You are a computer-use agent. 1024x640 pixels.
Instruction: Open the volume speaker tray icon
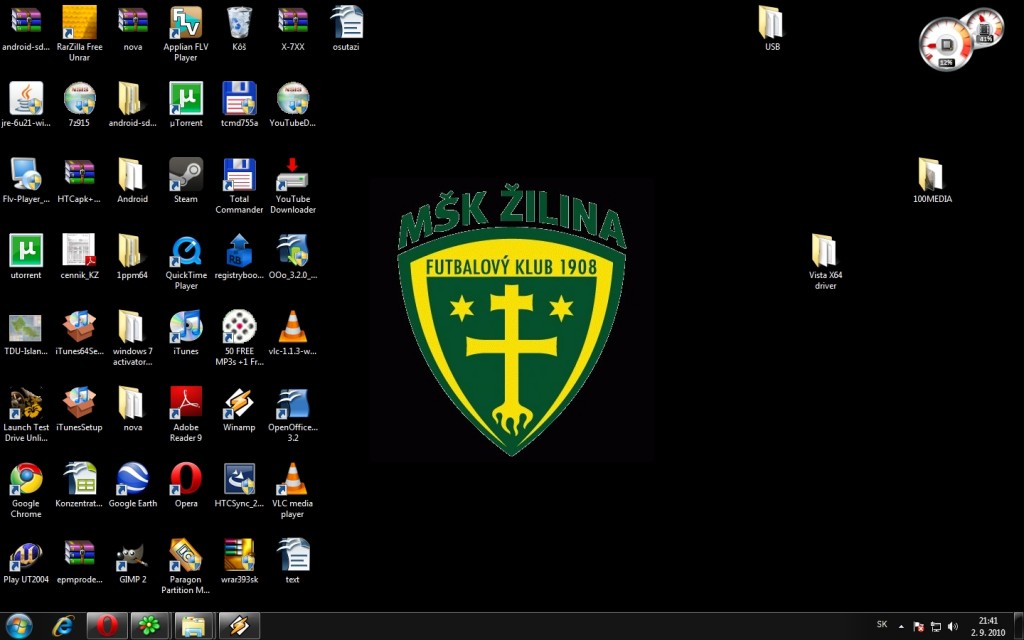point(953,626)
